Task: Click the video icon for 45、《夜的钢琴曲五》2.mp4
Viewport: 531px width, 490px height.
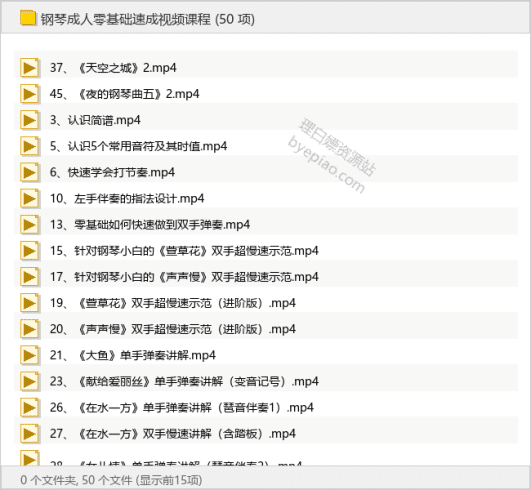Action: point(29,94)
